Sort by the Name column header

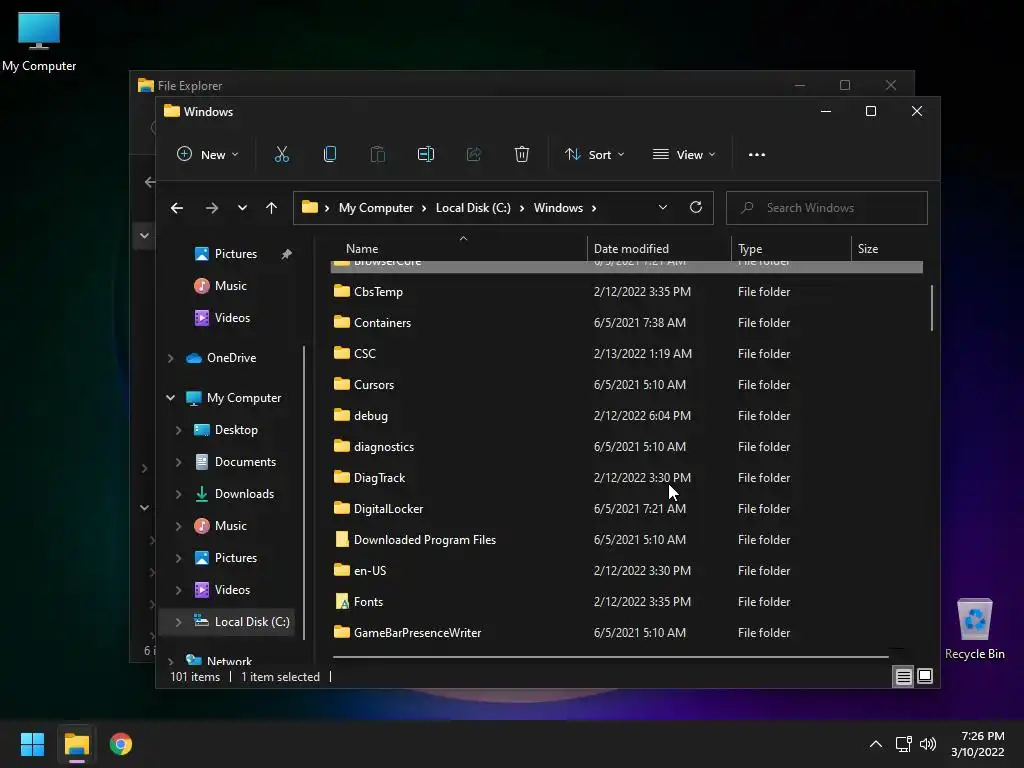click(x=362, y=249)
